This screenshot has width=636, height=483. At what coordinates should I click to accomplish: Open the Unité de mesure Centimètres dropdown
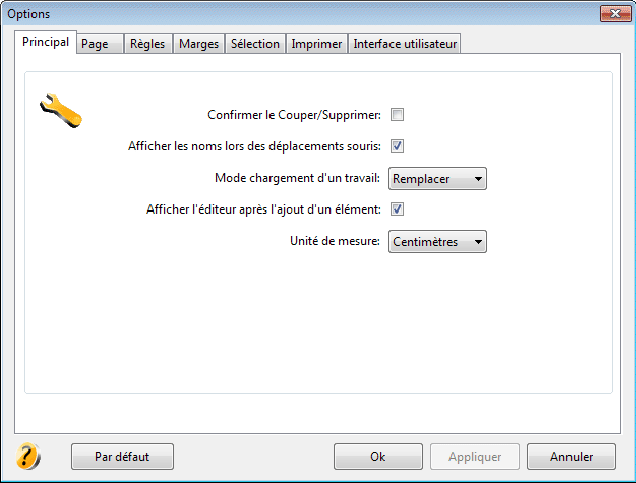[x=437, y=242]
